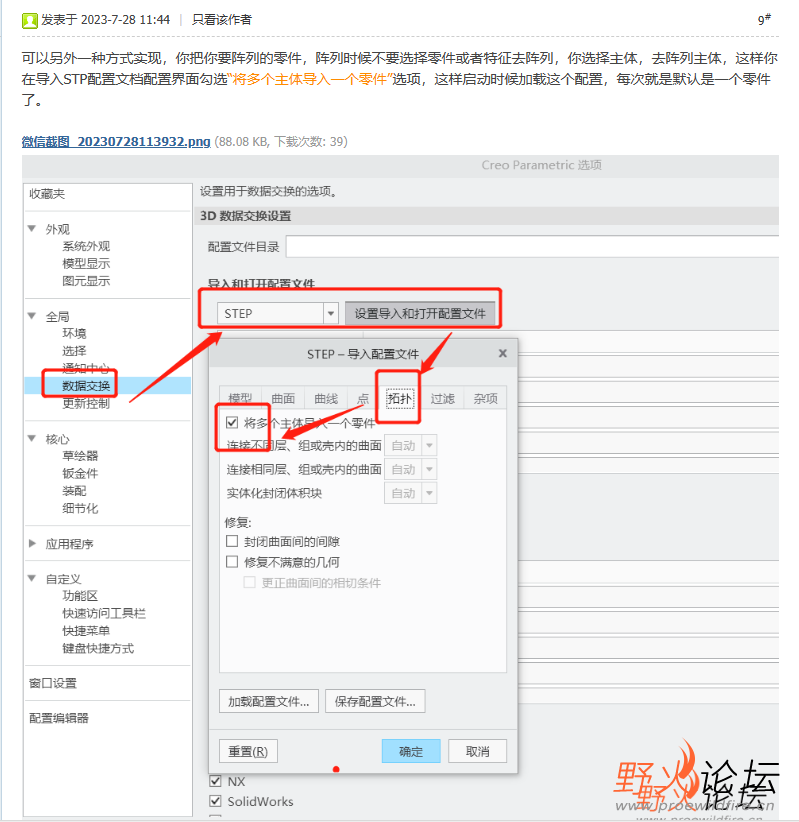
Task: Uncheck the NX checkbox
Action: 215,781
